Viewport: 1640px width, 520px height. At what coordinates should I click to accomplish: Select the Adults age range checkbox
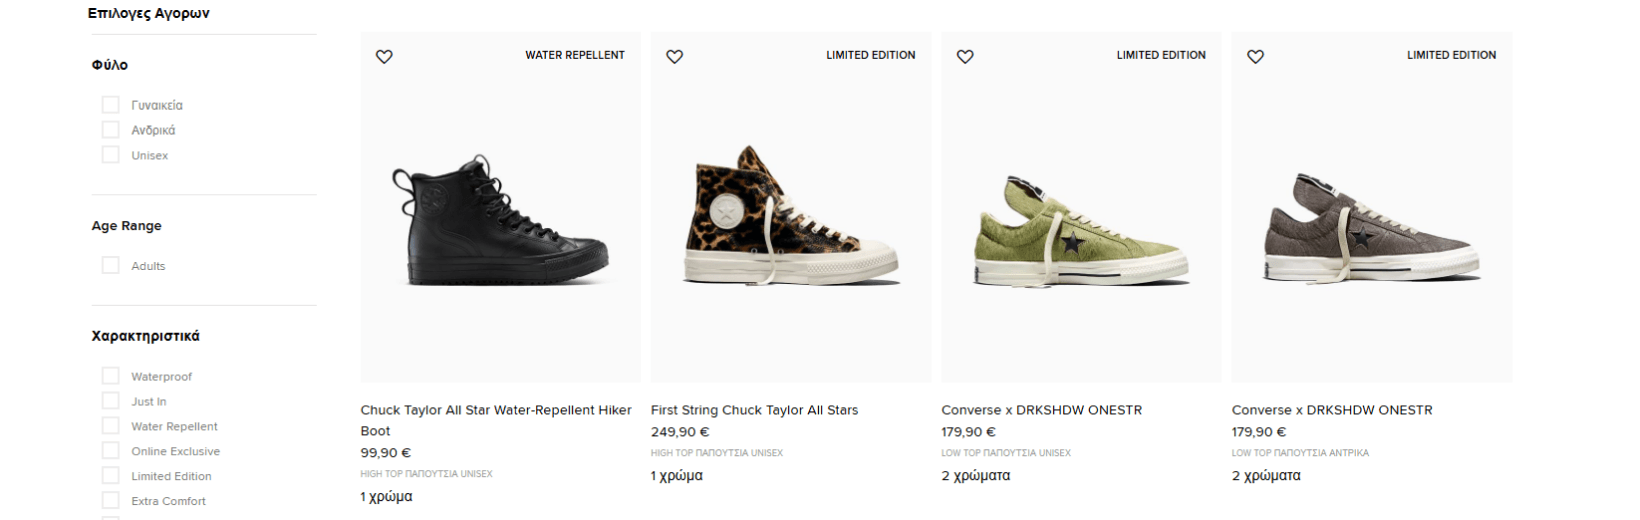click(x=111, y=266)
